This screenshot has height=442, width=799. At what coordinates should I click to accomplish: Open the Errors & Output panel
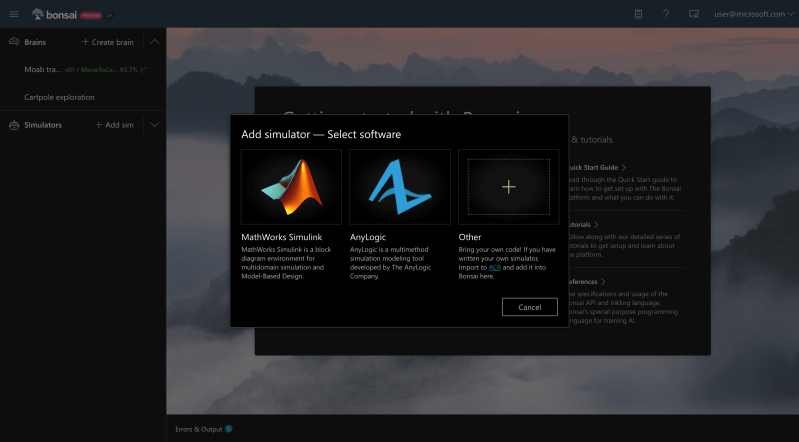click(x=199, y=429)
